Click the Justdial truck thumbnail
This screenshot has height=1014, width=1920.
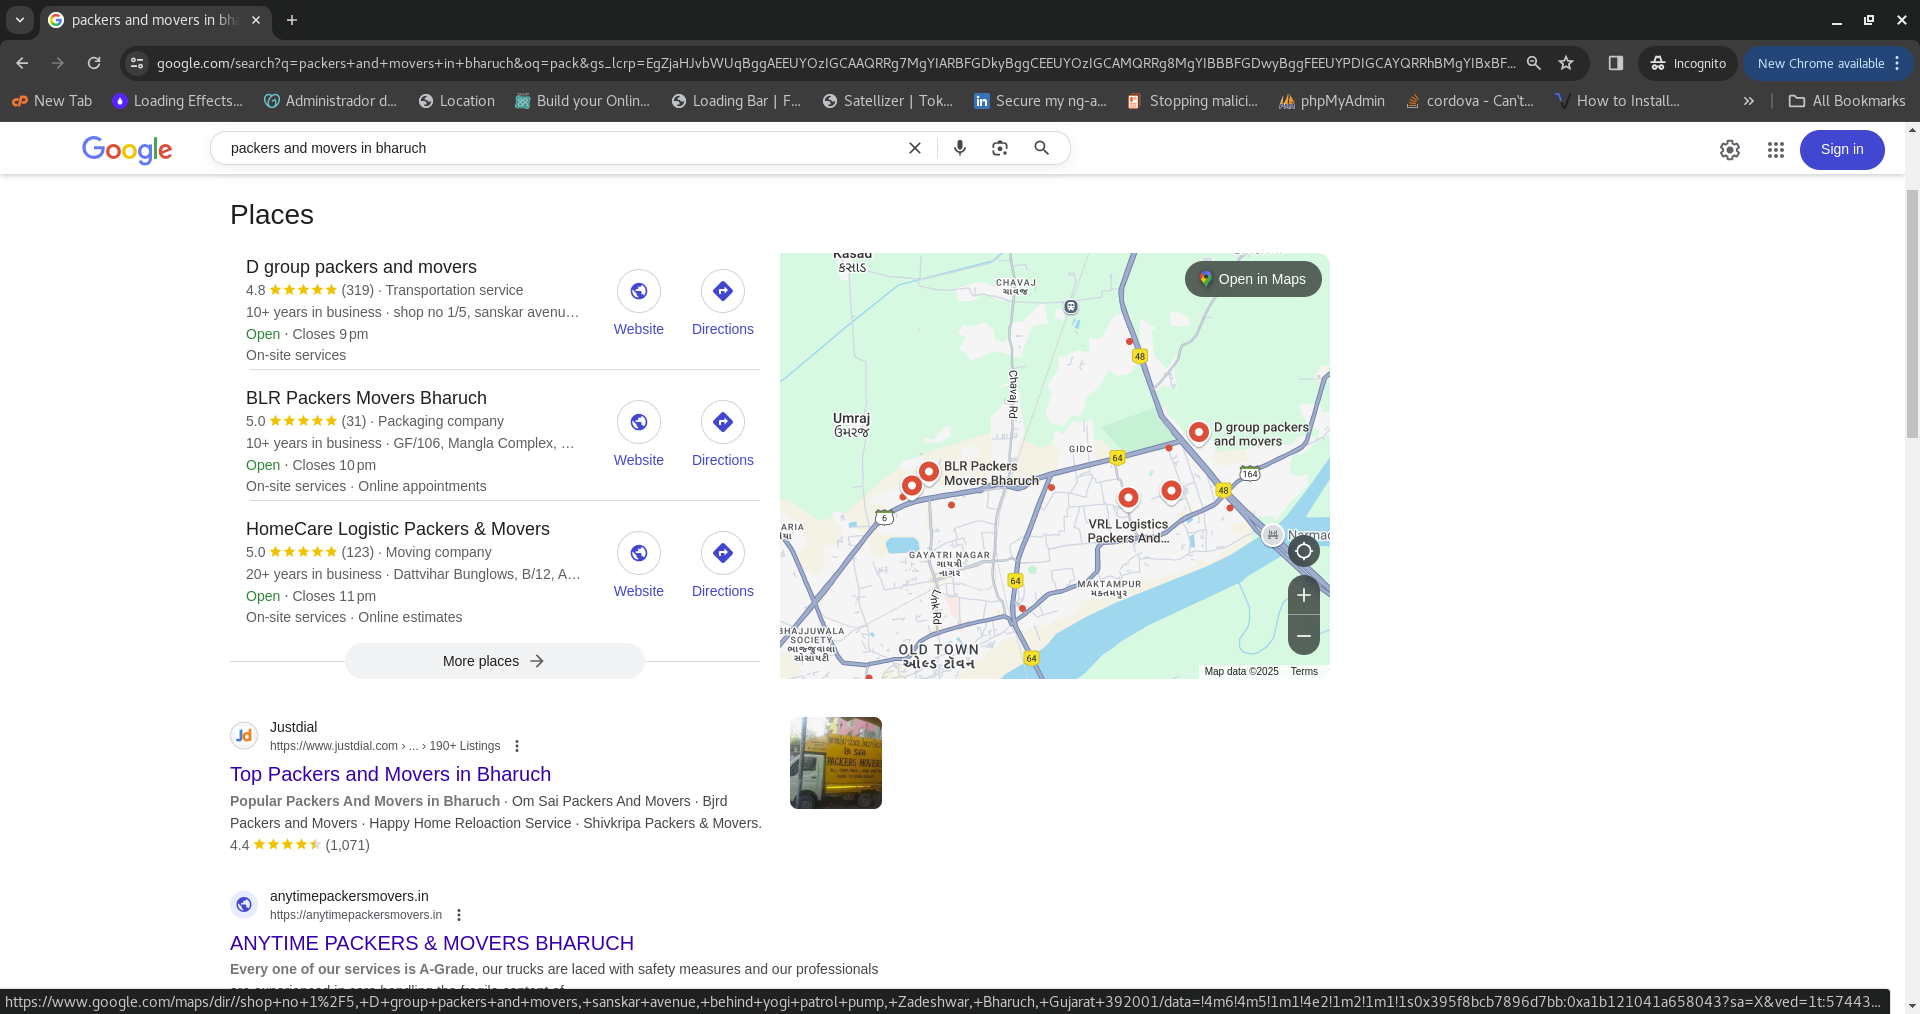[836, 763]
